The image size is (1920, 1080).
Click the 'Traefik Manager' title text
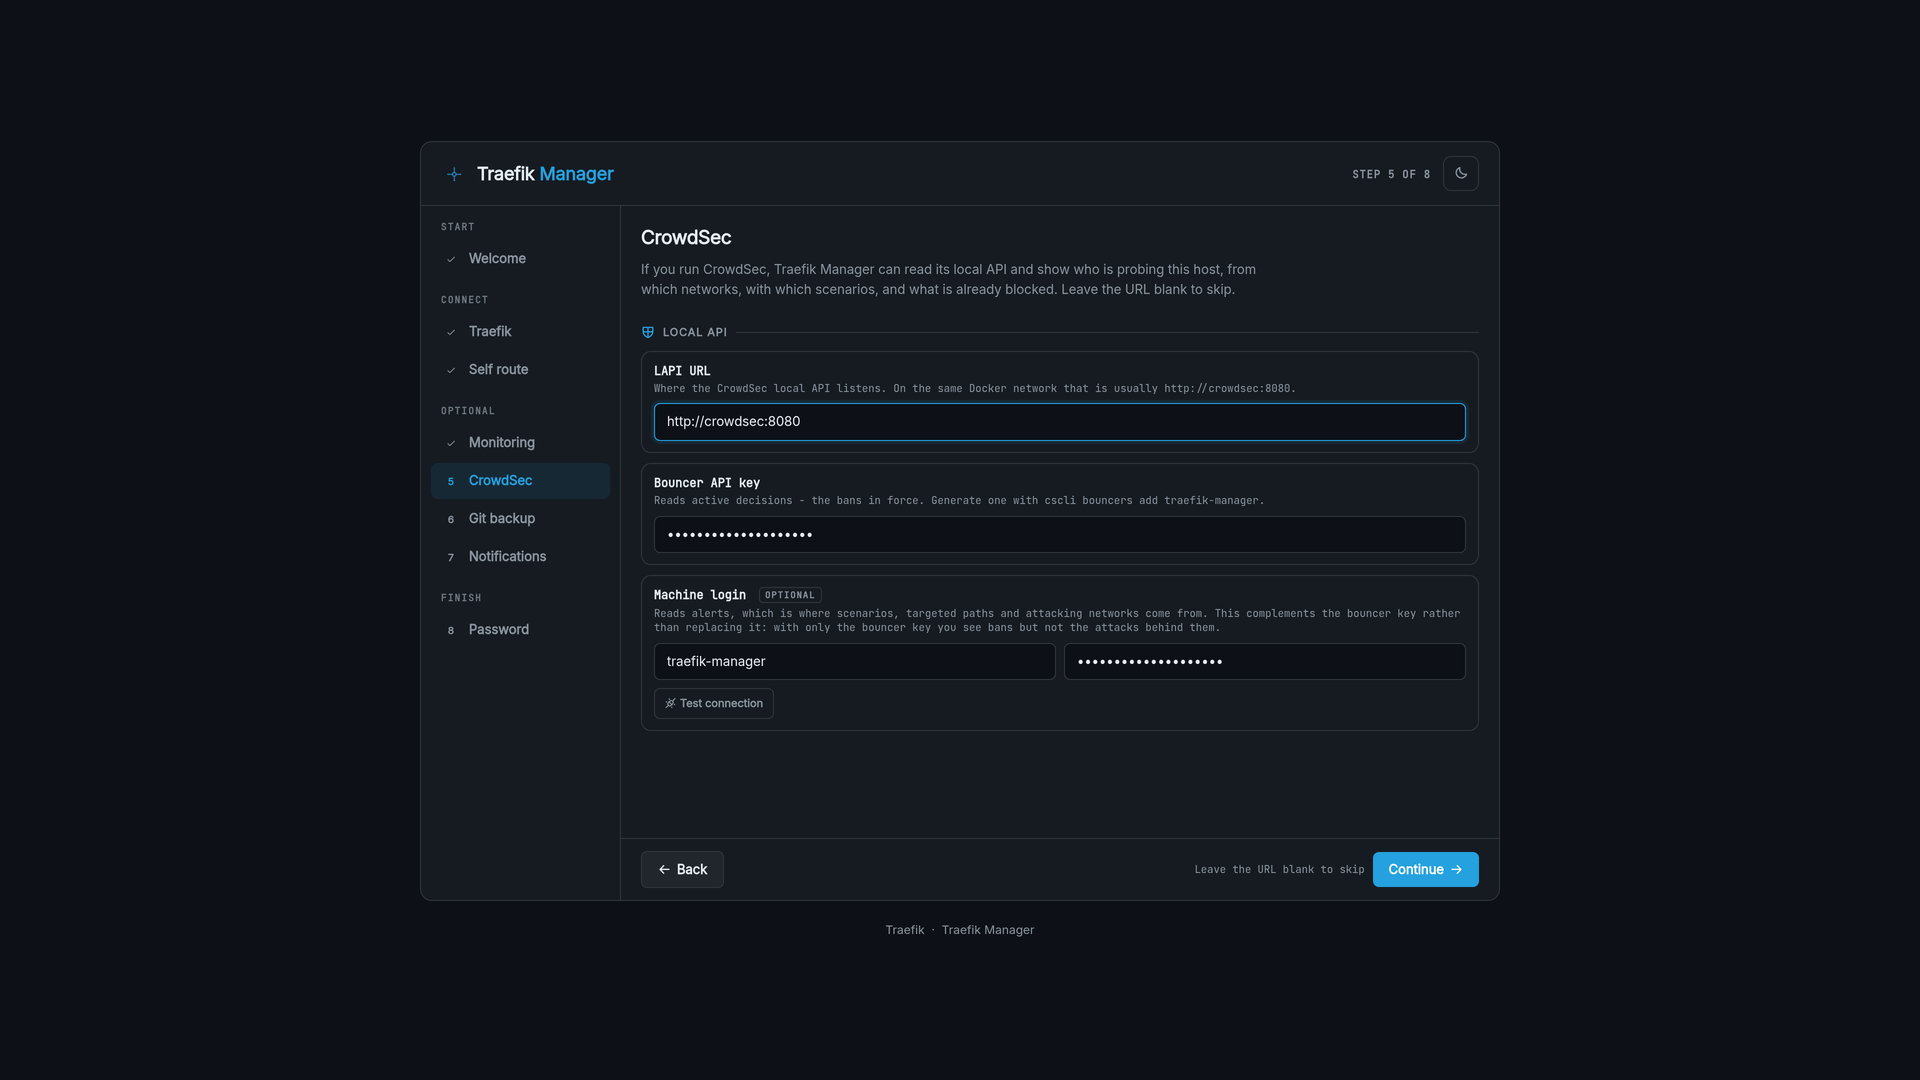pos(545,174)
